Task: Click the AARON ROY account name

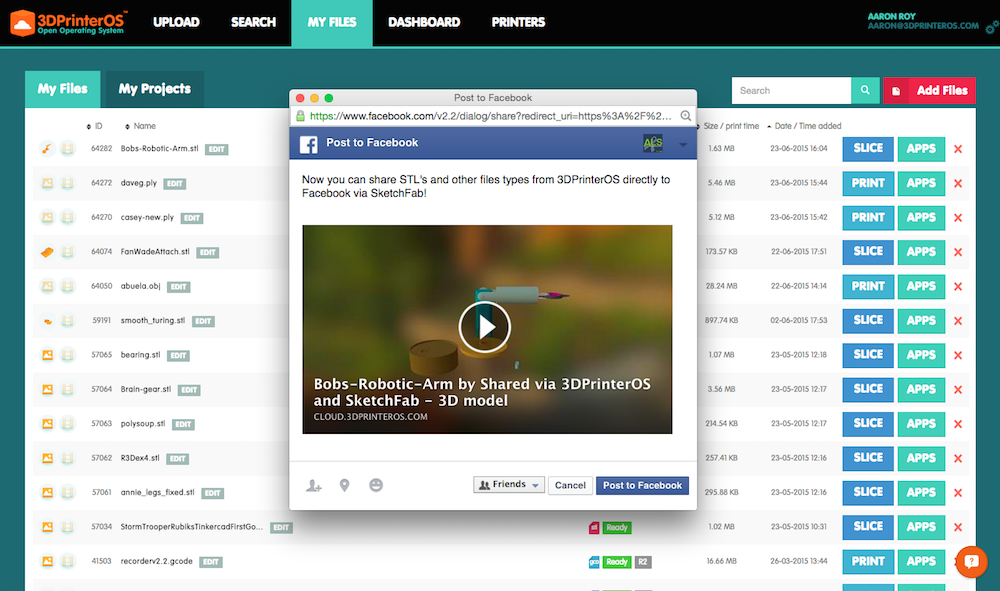Action: click(x=892, y=17)
